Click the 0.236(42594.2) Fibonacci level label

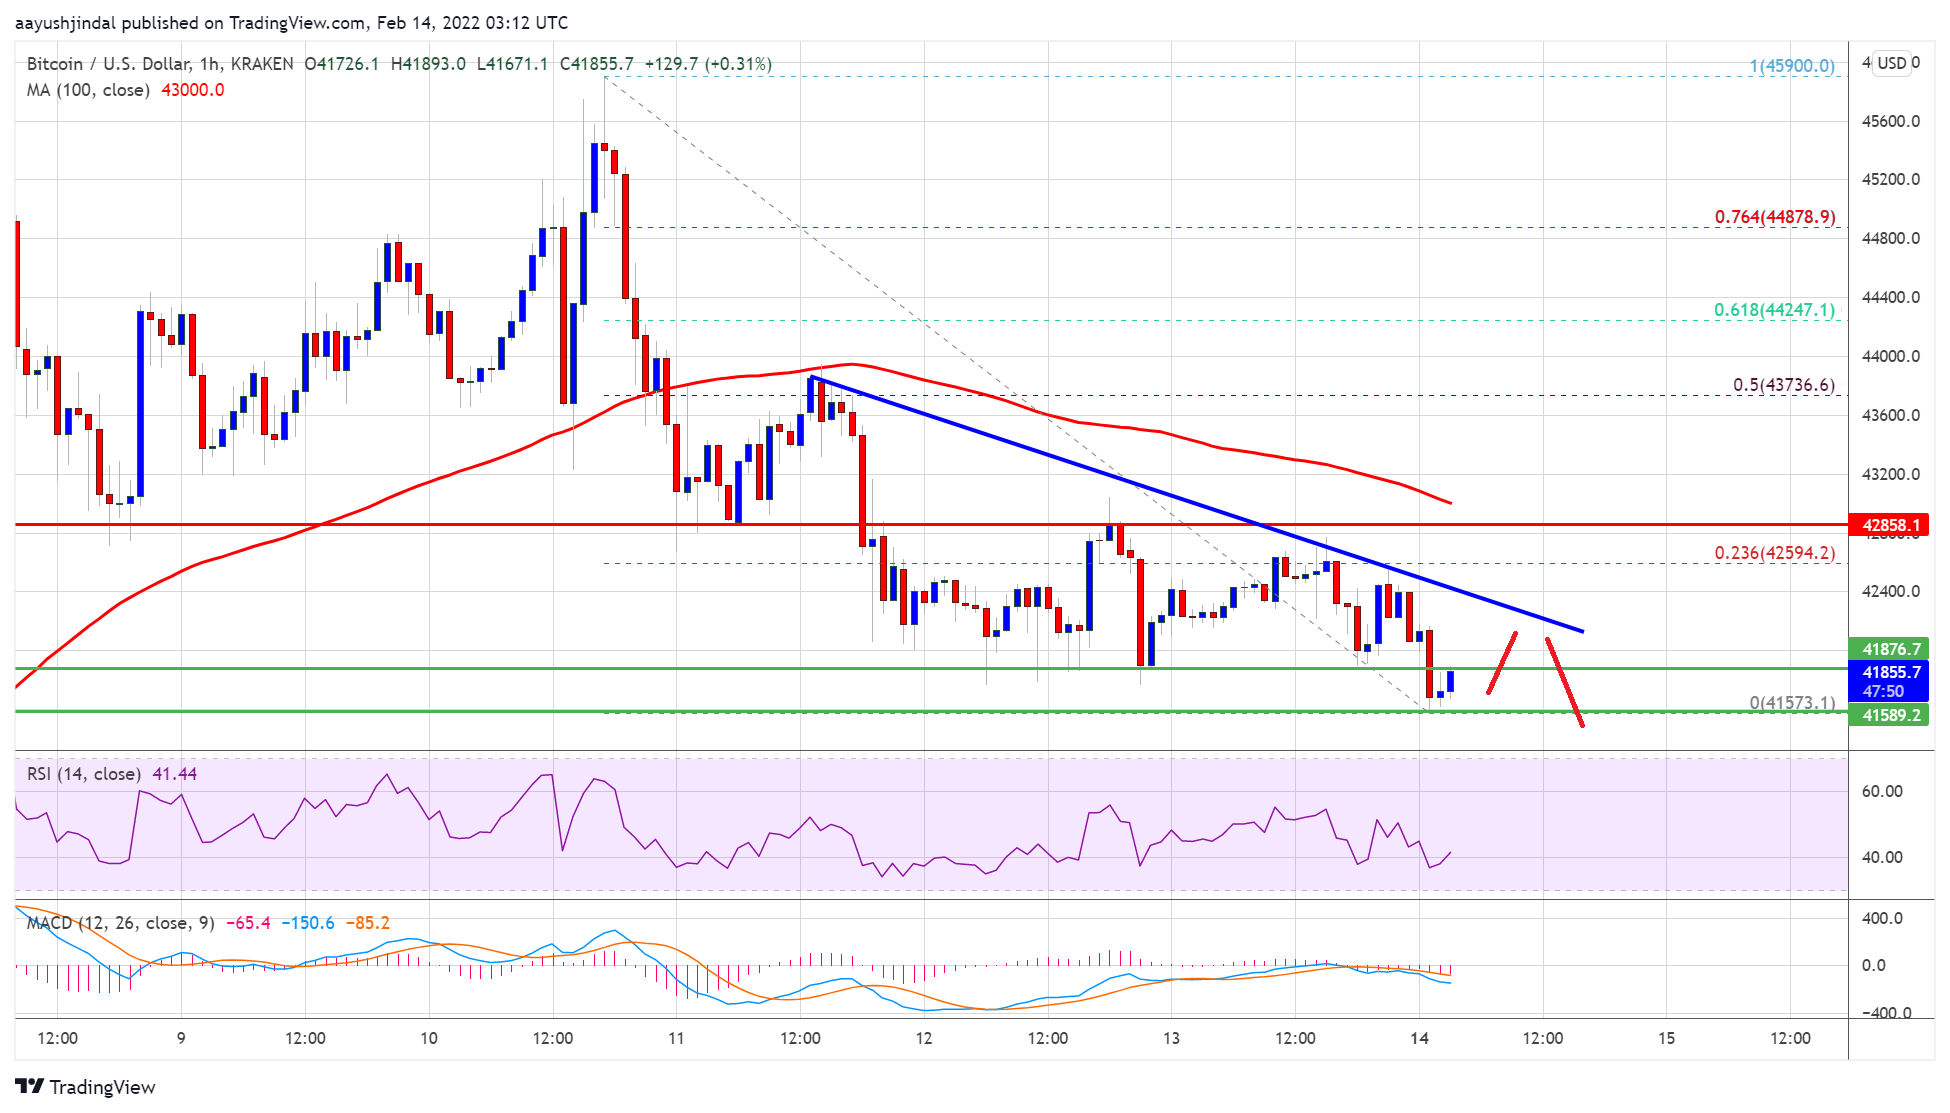pyautogui.click(x=1774, y=553)
